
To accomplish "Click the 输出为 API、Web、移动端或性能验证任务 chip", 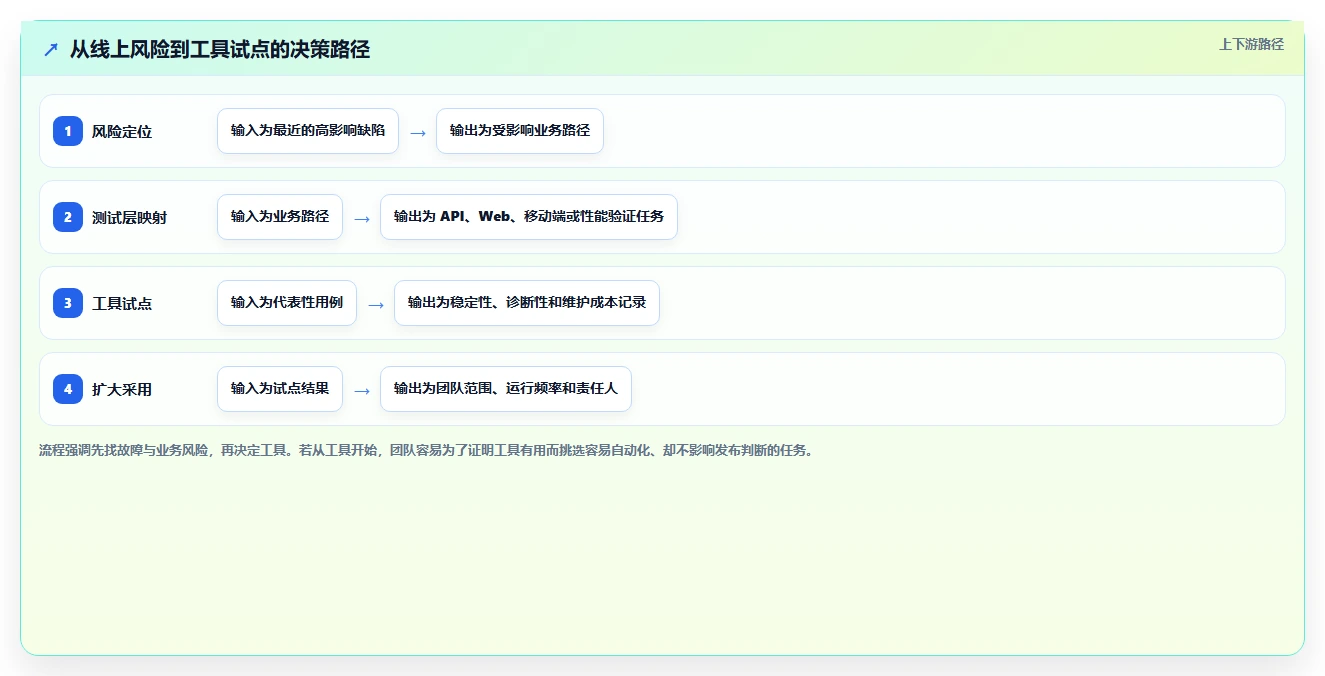I will click(x=529, y=217).
